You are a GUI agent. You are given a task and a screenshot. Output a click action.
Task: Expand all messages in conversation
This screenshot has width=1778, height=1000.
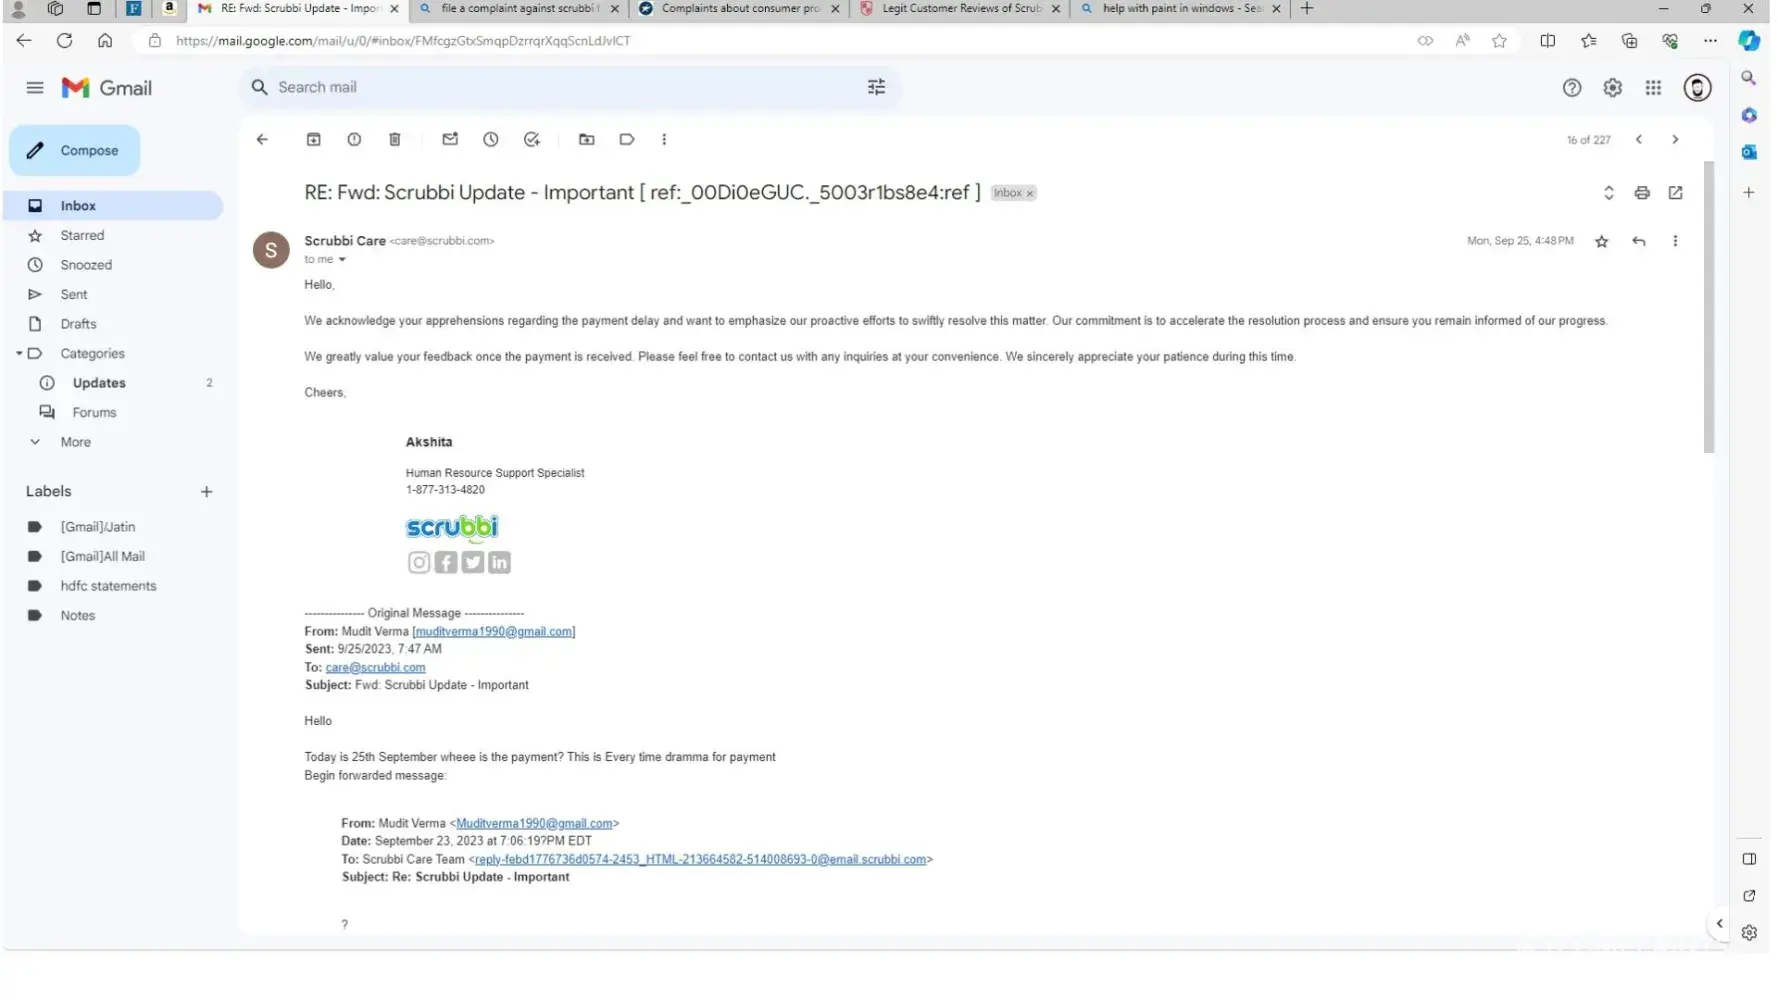click(1610, 193)
